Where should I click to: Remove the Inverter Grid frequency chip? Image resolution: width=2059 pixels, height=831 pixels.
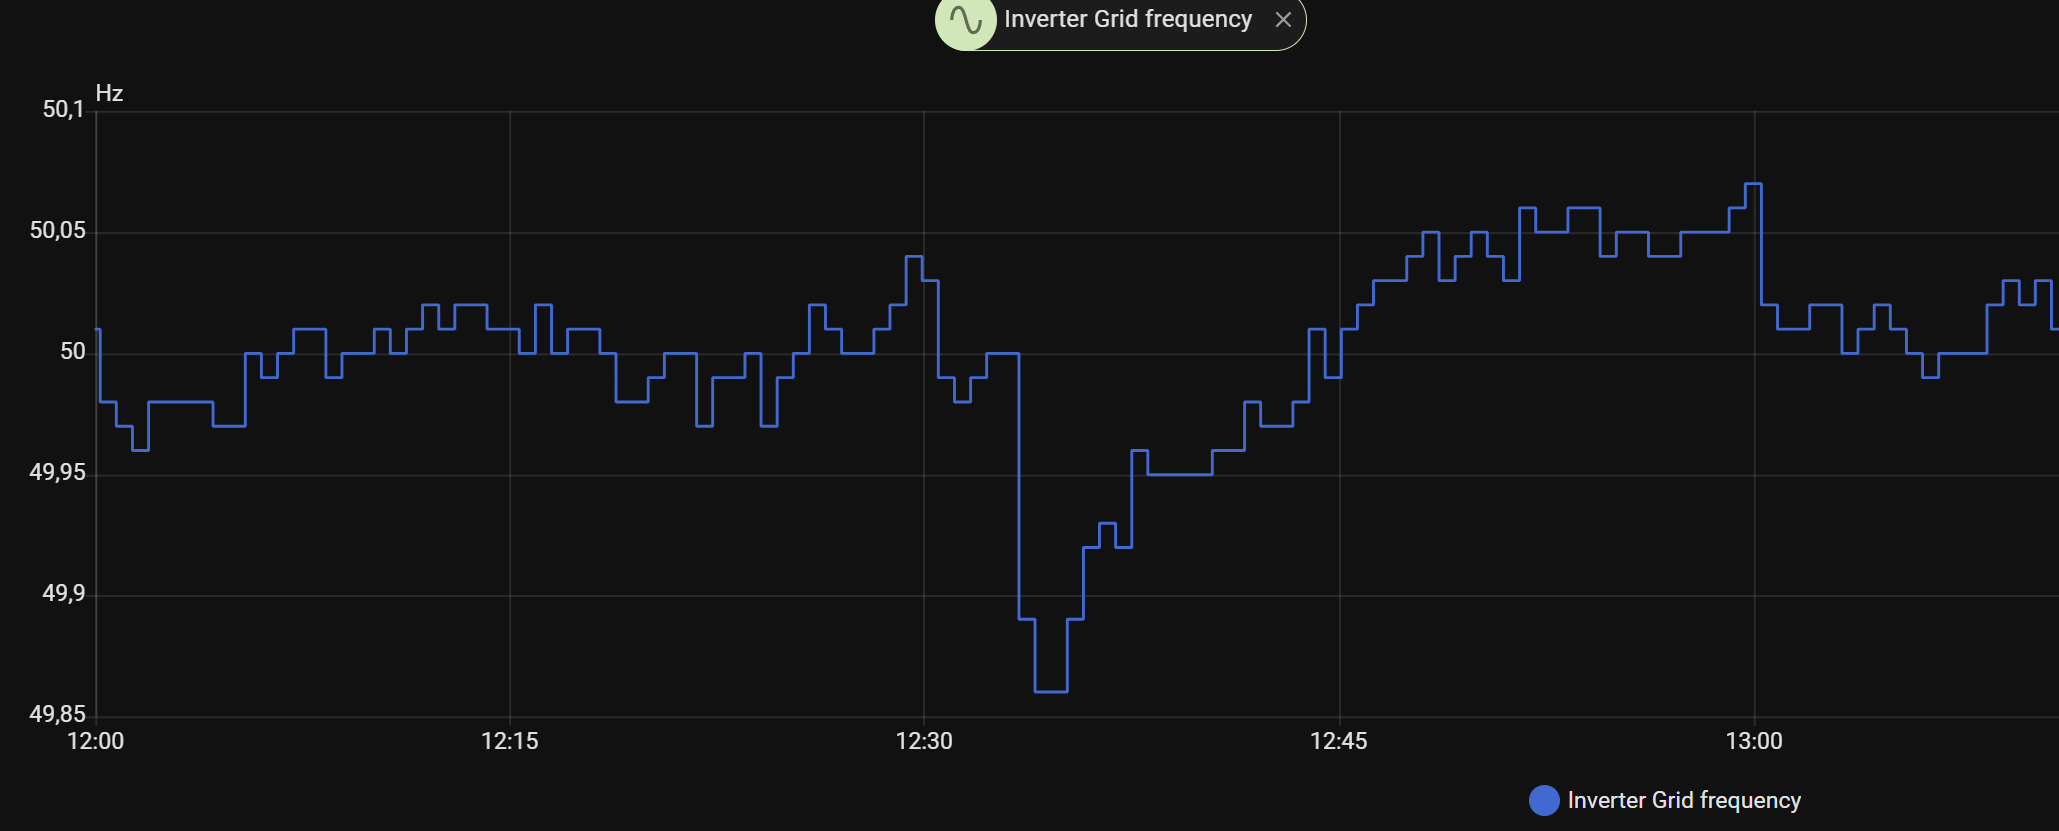tap(1283, 20)
